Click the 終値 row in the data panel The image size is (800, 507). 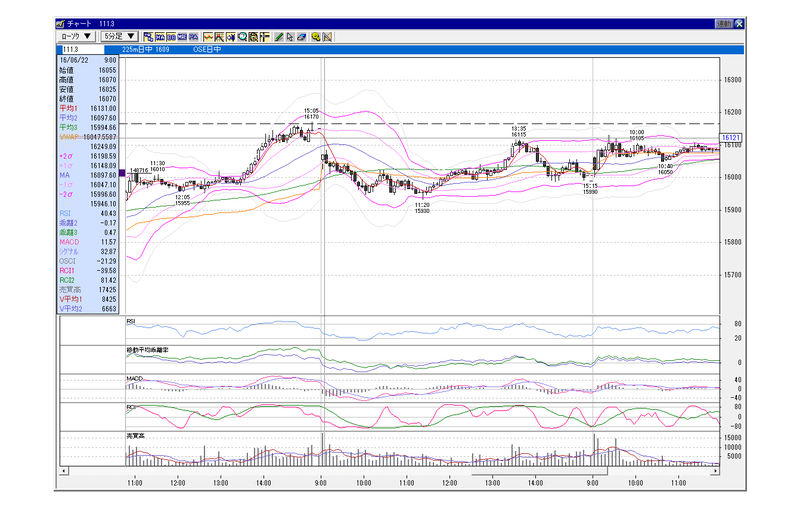(88, 99)
